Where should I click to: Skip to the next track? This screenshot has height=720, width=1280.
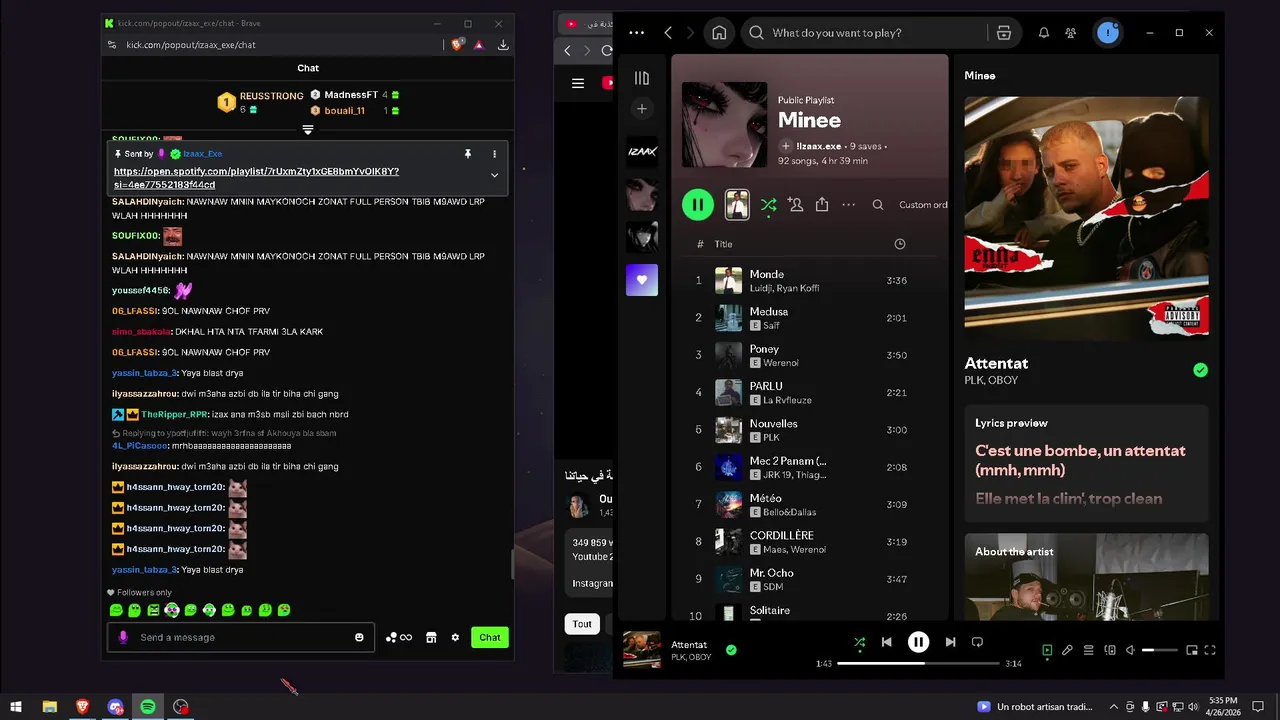coord(950,642)
